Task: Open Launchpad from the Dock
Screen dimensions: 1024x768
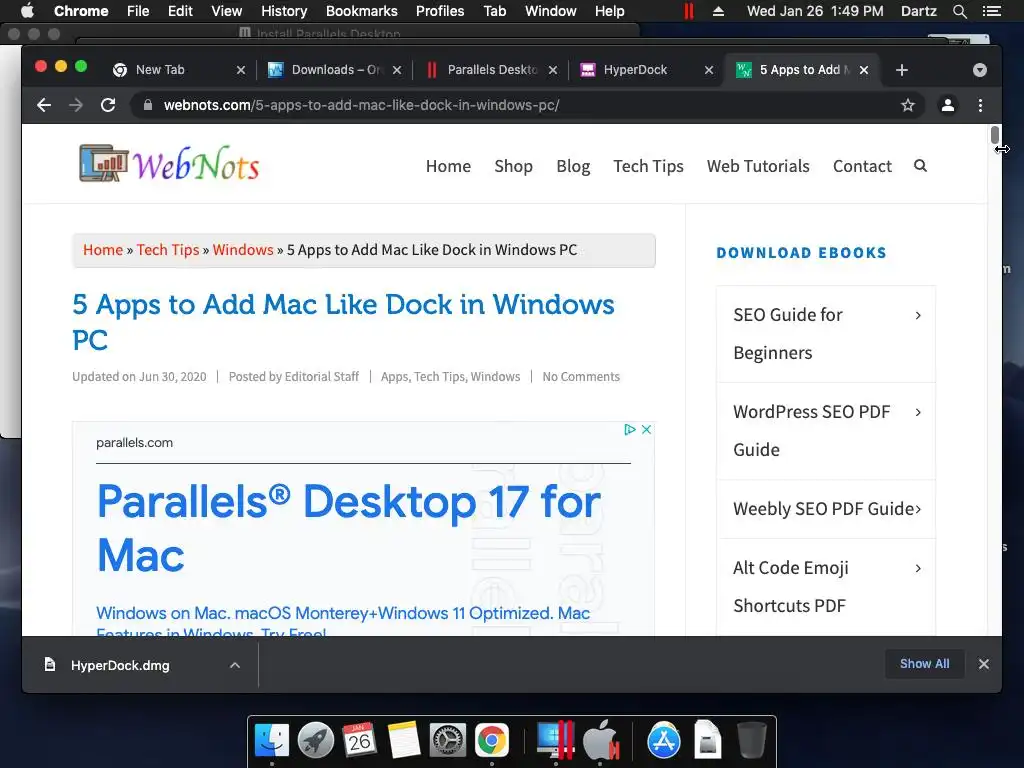Action: pos(316,740)
